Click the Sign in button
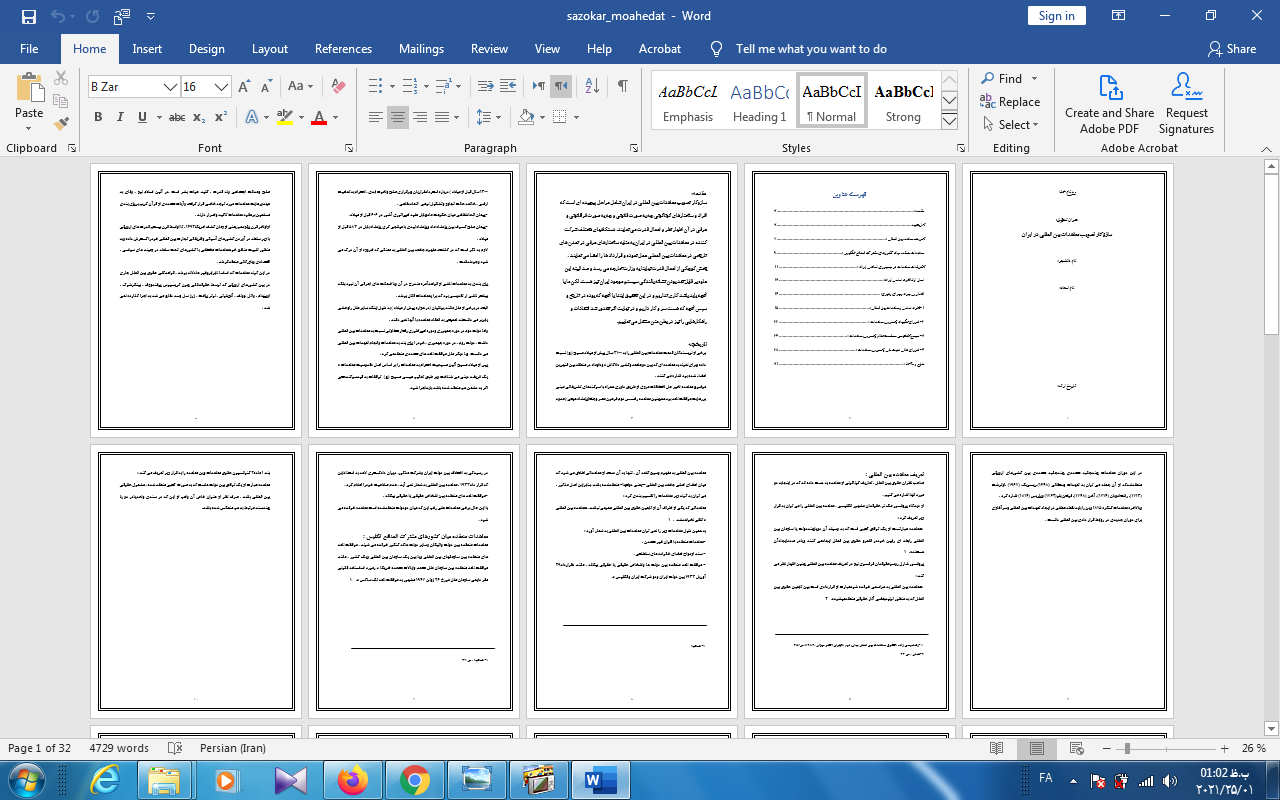The image size is (1280, 800). click(x=1056, y=15)
